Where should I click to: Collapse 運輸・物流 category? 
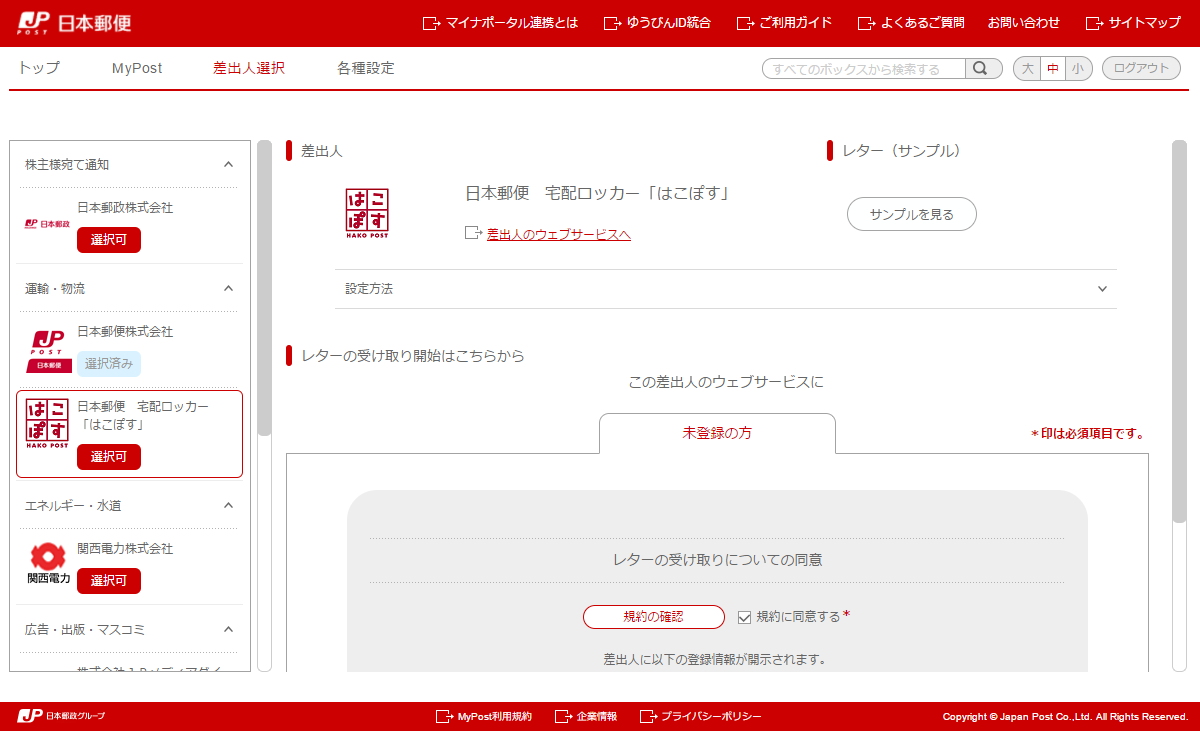(228, 288)
